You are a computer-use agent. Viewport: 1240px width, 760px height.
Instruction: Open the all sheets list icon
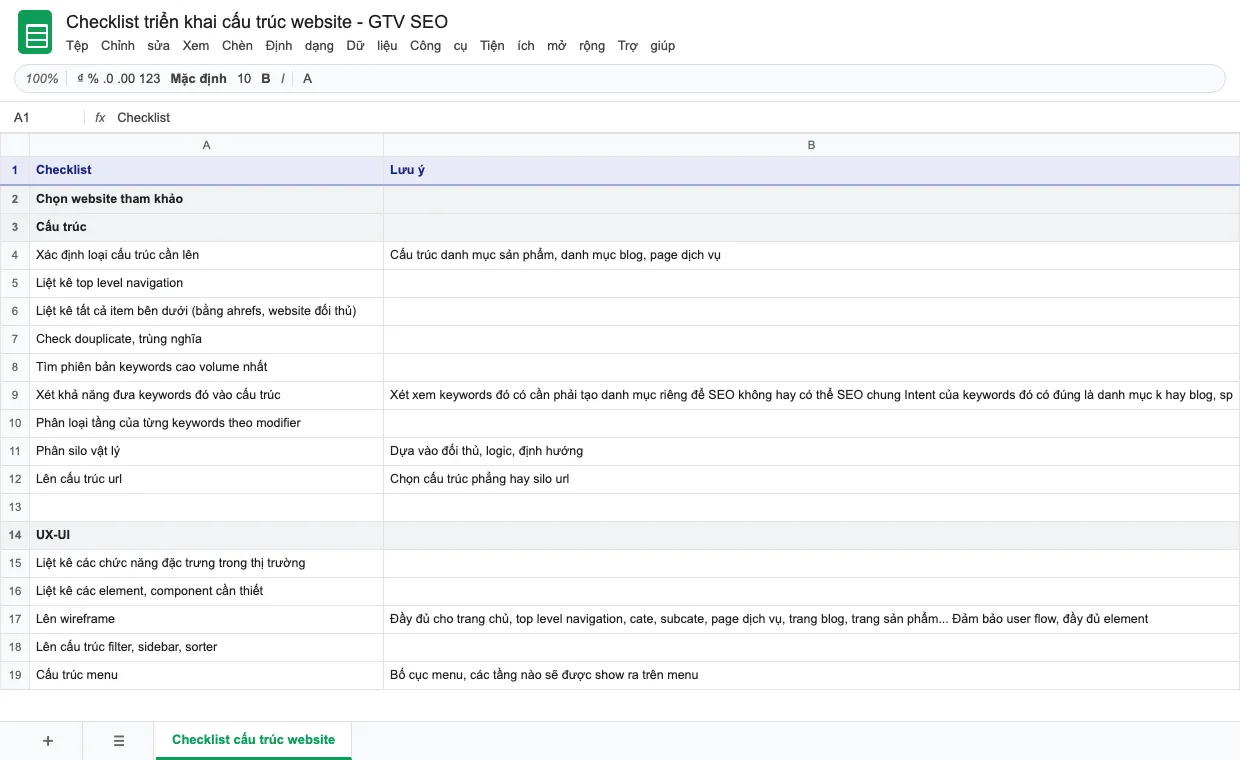pos(119,741)
